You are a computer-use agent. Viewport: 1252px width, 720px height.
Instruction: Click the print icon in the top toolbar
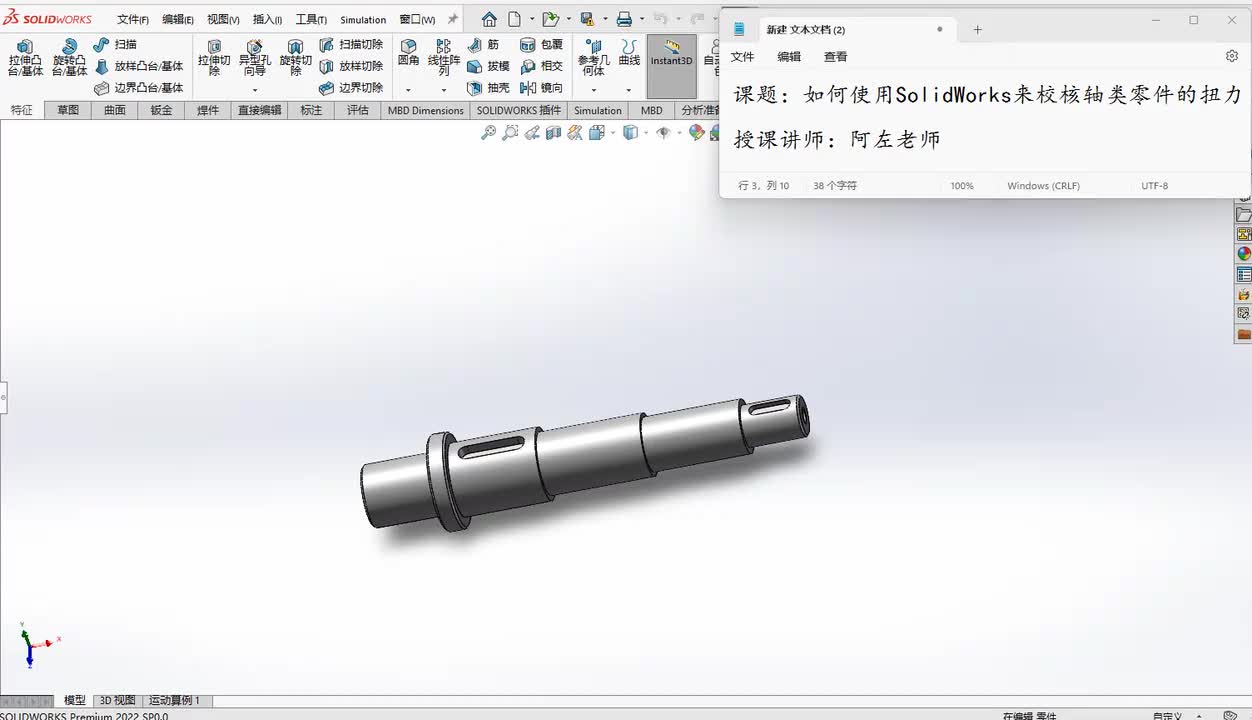(x=624, y=19)
